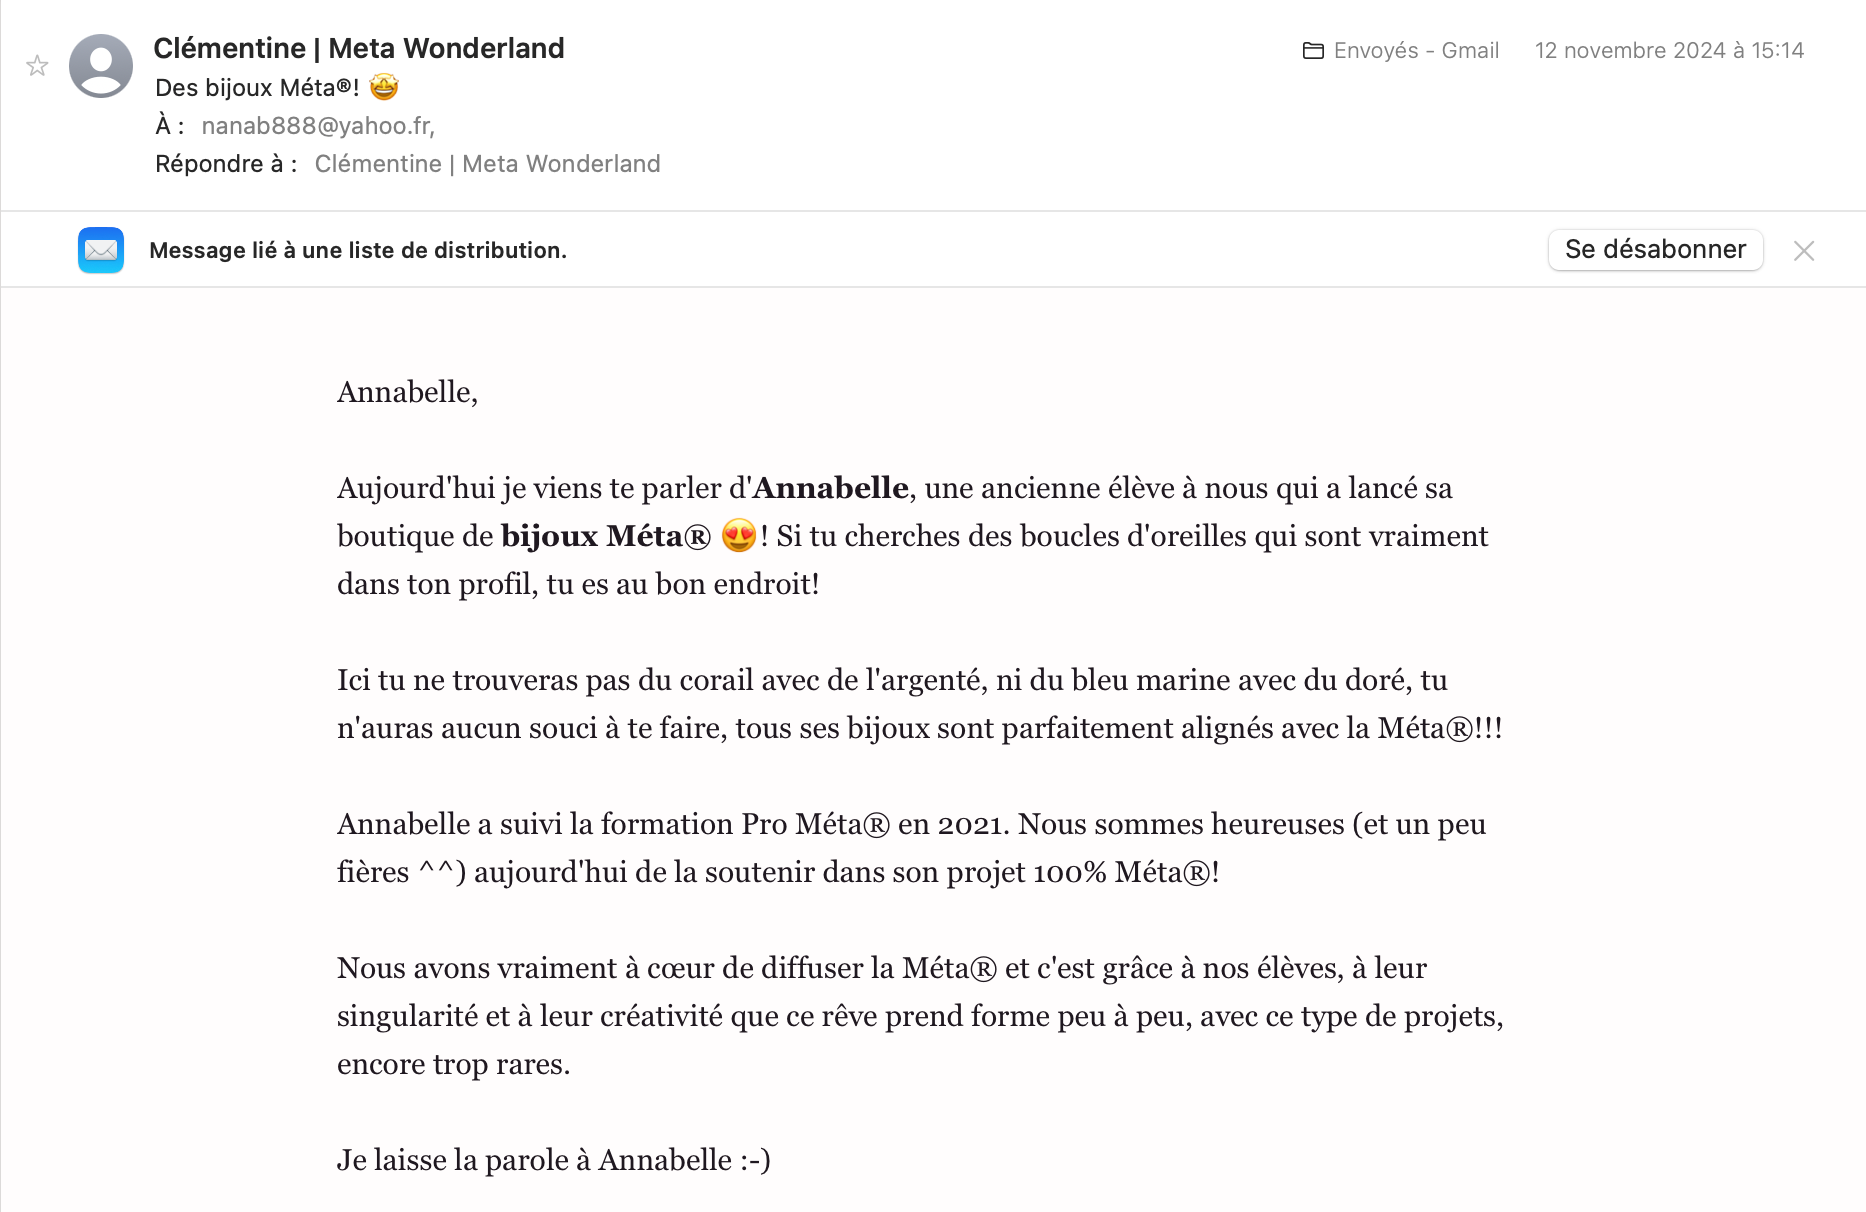
Task: Click sender name Clémentine | Meta Wonderland
Action: coord(359,48)
